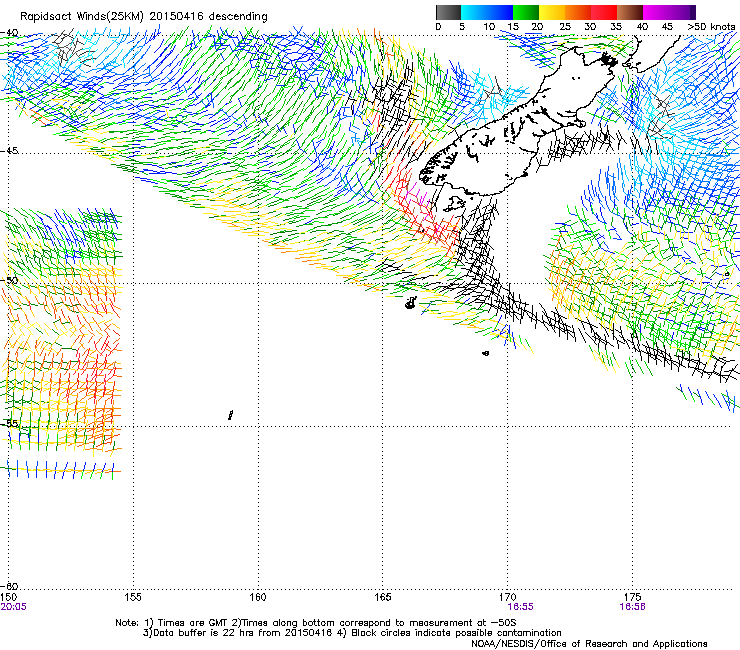740x650 pixels.
Task: Click the '30' legend scale label
Action: coord(590,26)
